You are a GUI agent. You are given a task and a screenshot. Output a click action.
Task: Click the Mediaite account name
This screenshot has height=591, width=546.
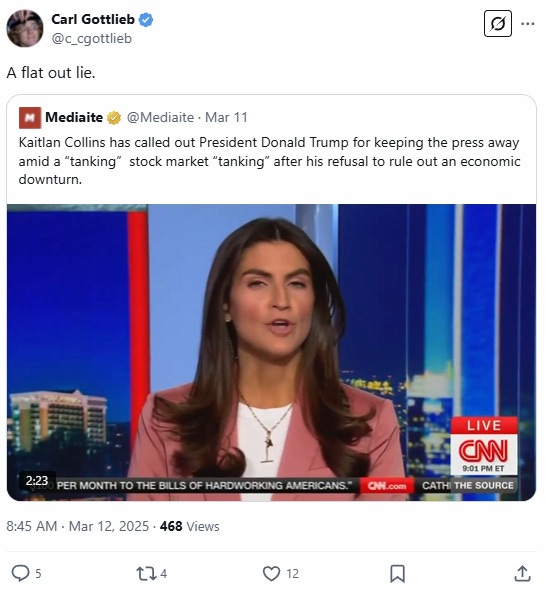[74, 118]
